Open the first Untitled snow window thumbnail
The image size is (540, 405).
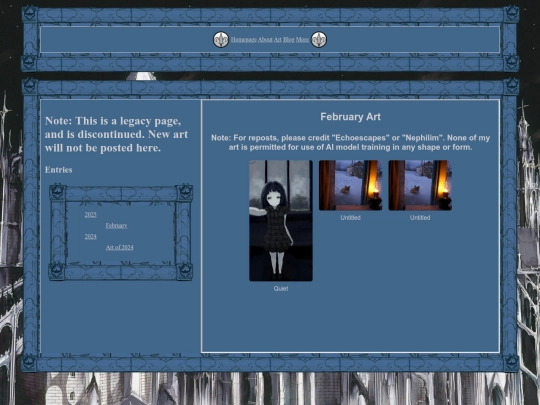click(351, 185)
